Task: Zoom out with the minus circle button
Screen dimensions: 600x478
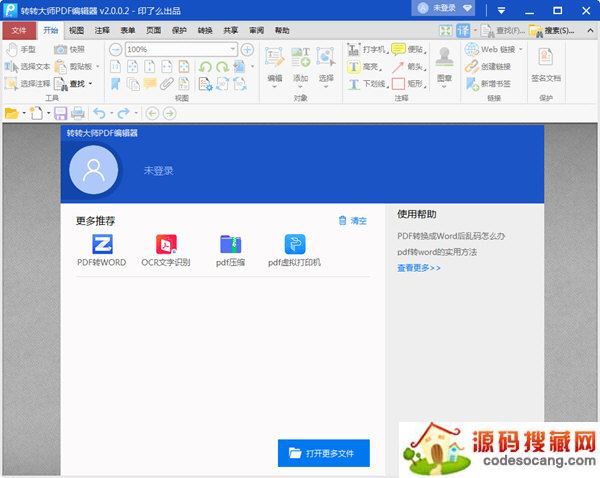Action: [x=116, y=49]
